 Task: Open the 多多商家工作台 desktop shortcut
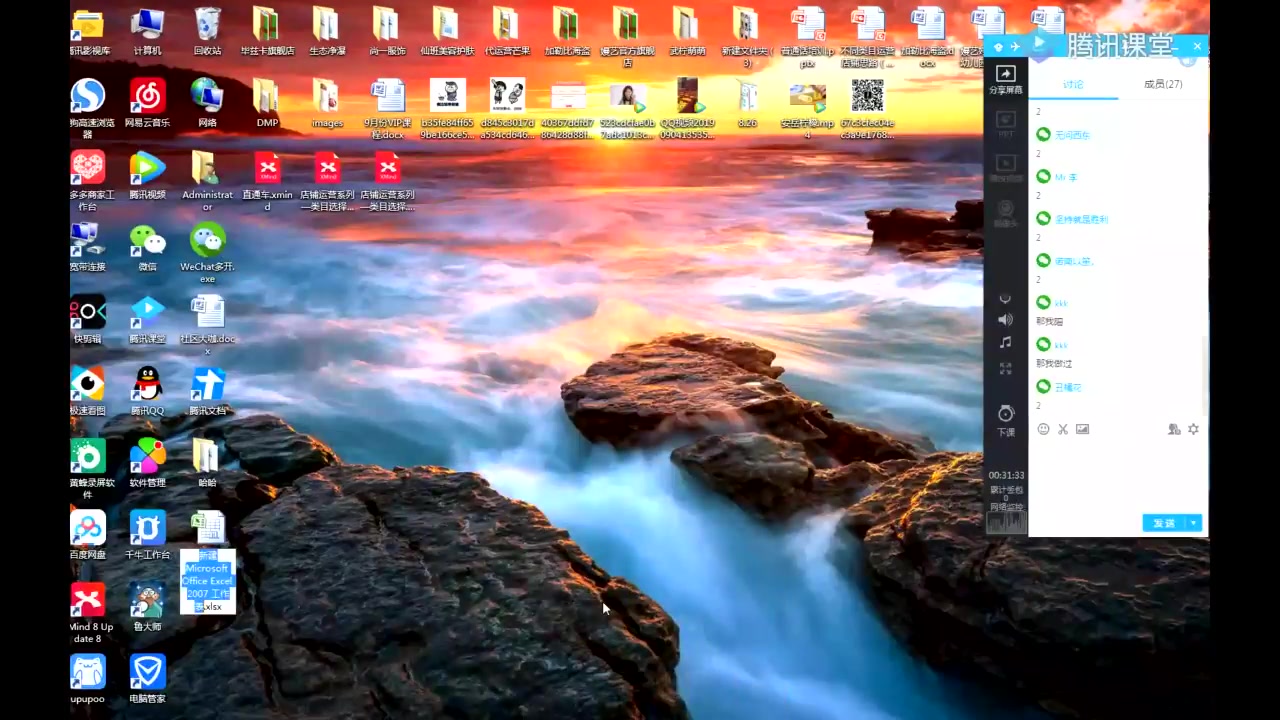click(87, 181)
